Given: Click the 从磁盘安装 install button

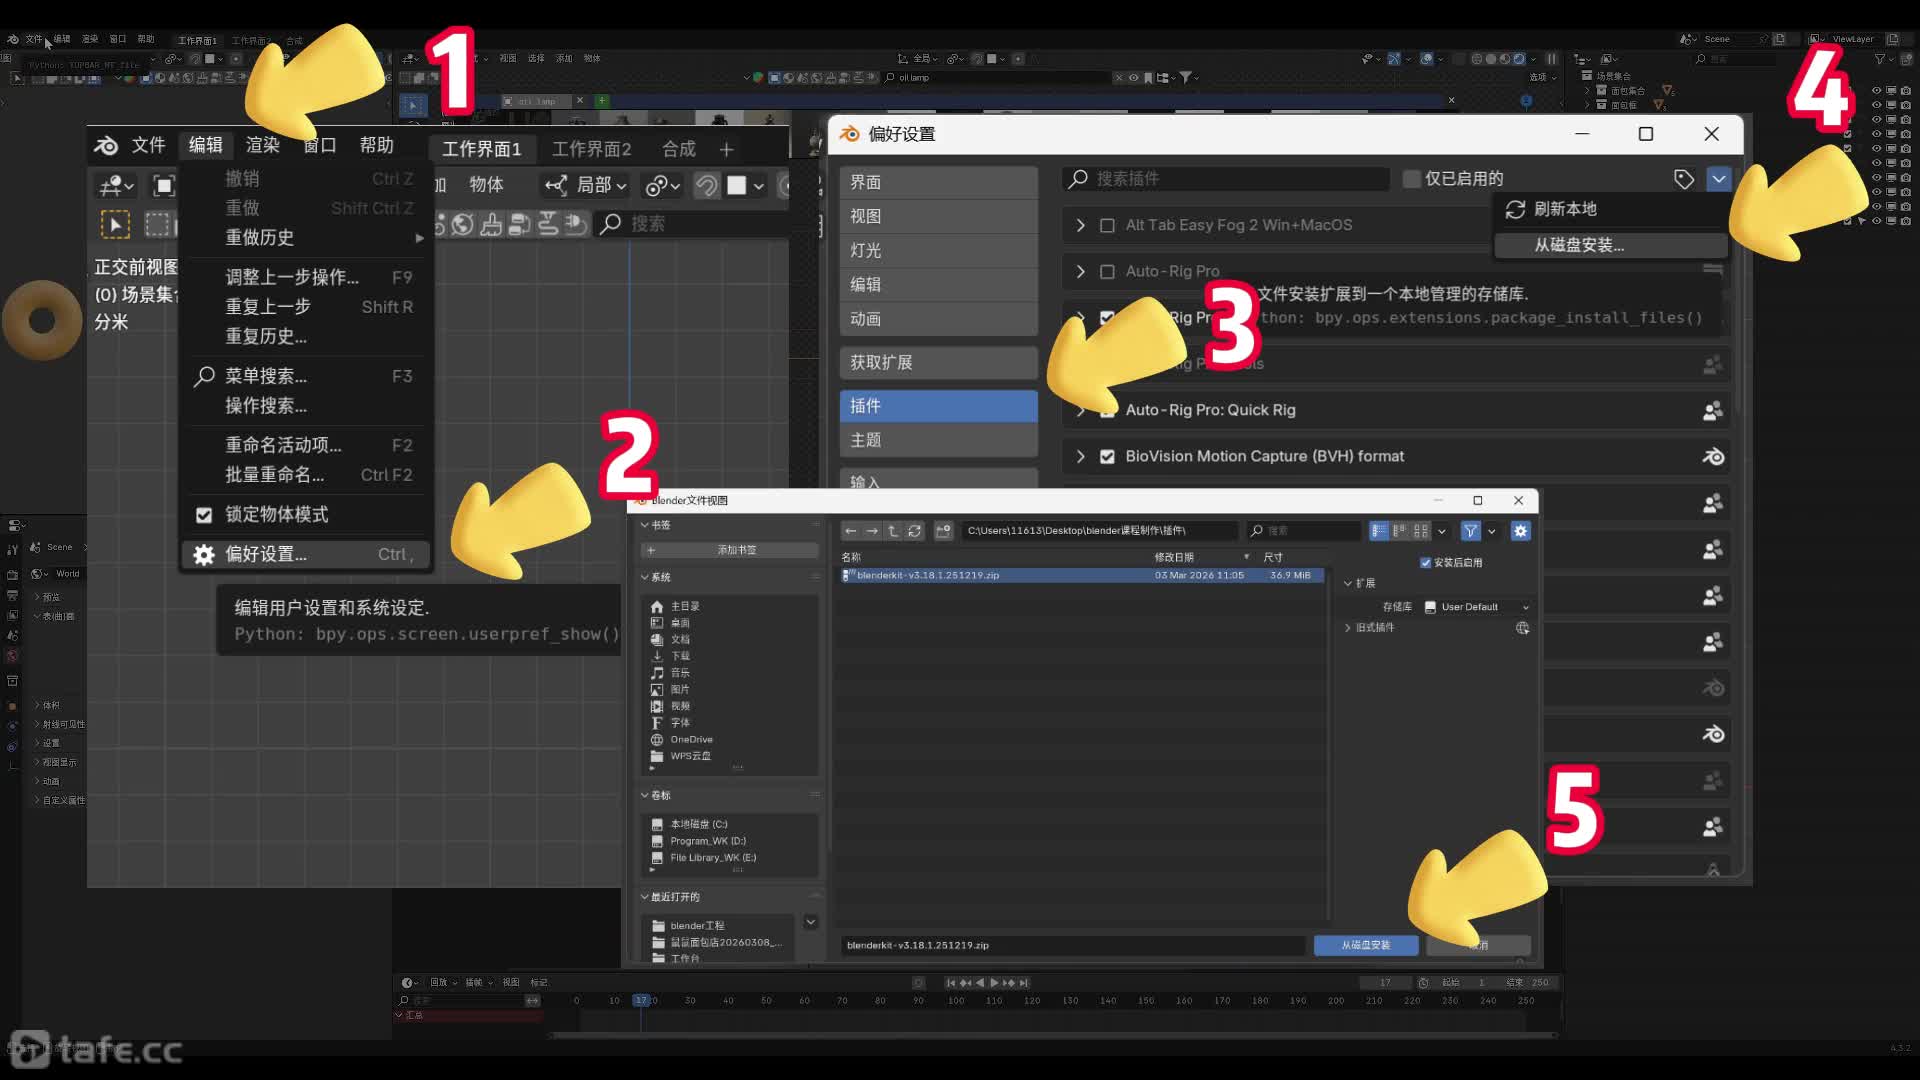Looking at the screenshot, I should [x=1365, y=945].
